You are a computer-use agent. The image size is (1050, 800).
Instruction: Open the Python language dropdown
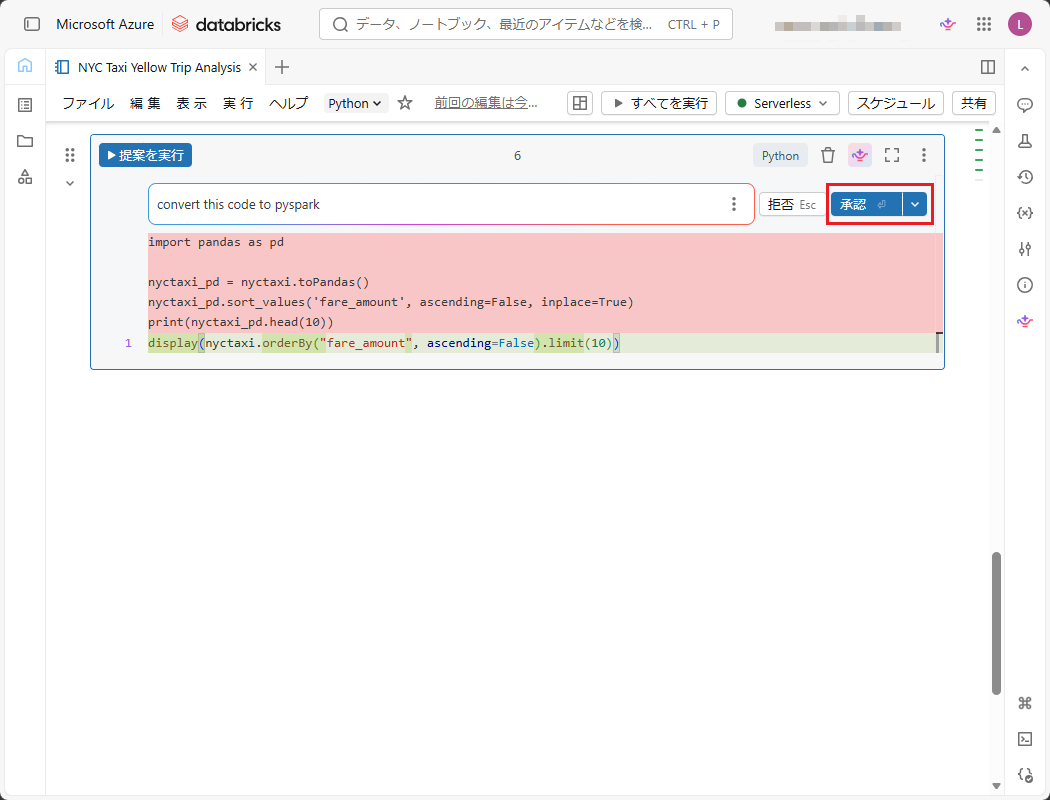click(356, 103)
